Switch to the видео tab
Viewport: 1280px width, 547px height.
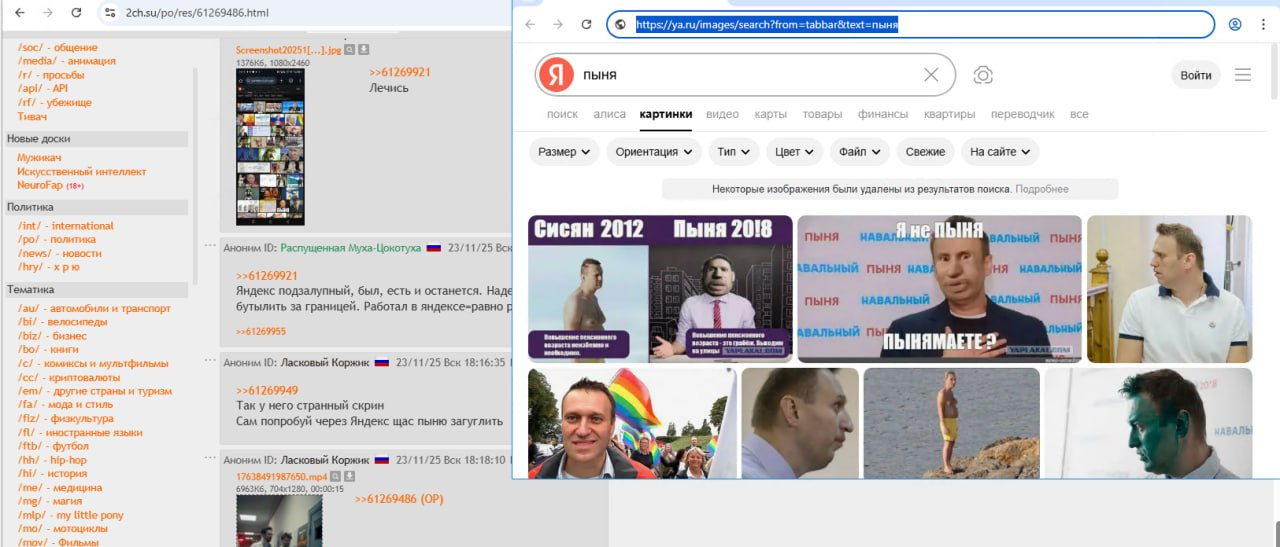click(x=722, y=114)
